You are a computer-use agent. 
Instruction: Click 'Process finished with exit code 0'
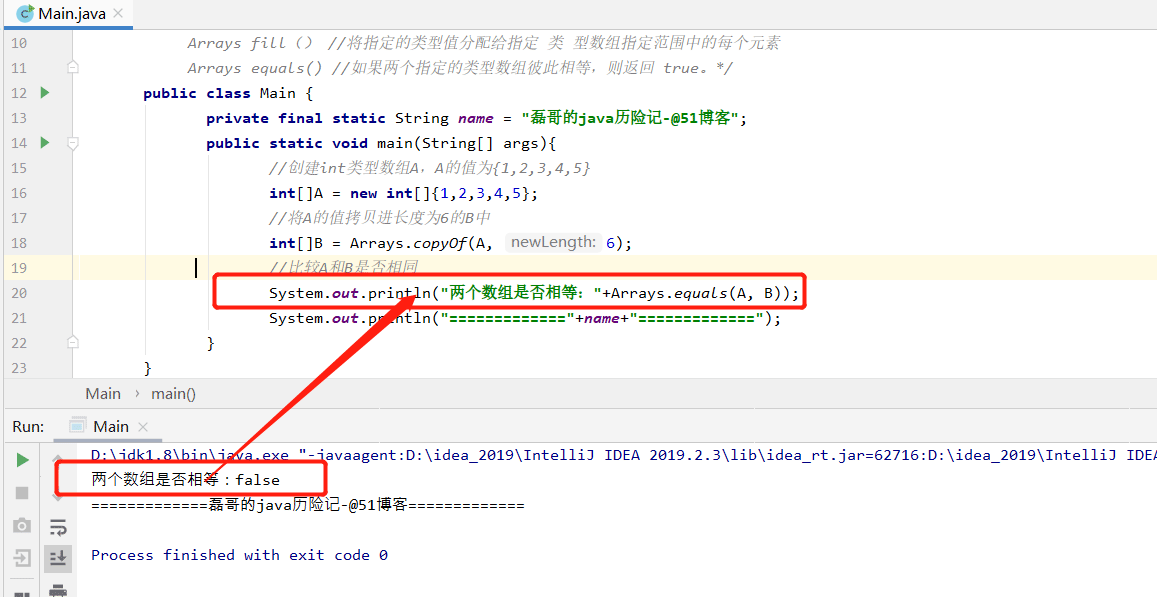[x=239, y=555]
